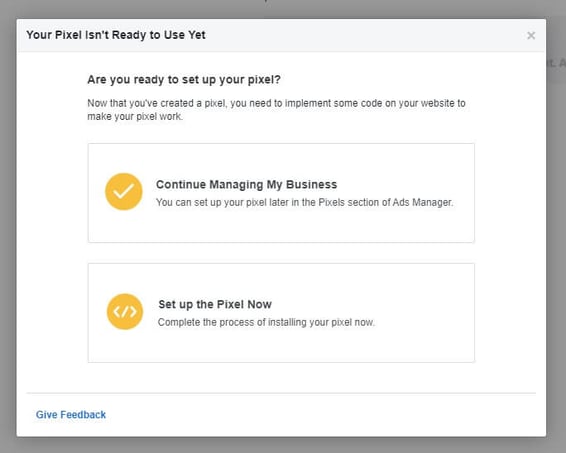The image size is (566, 453).
Task: Click the 'set up your pixel later' description
Action: (x=304, y=202)
